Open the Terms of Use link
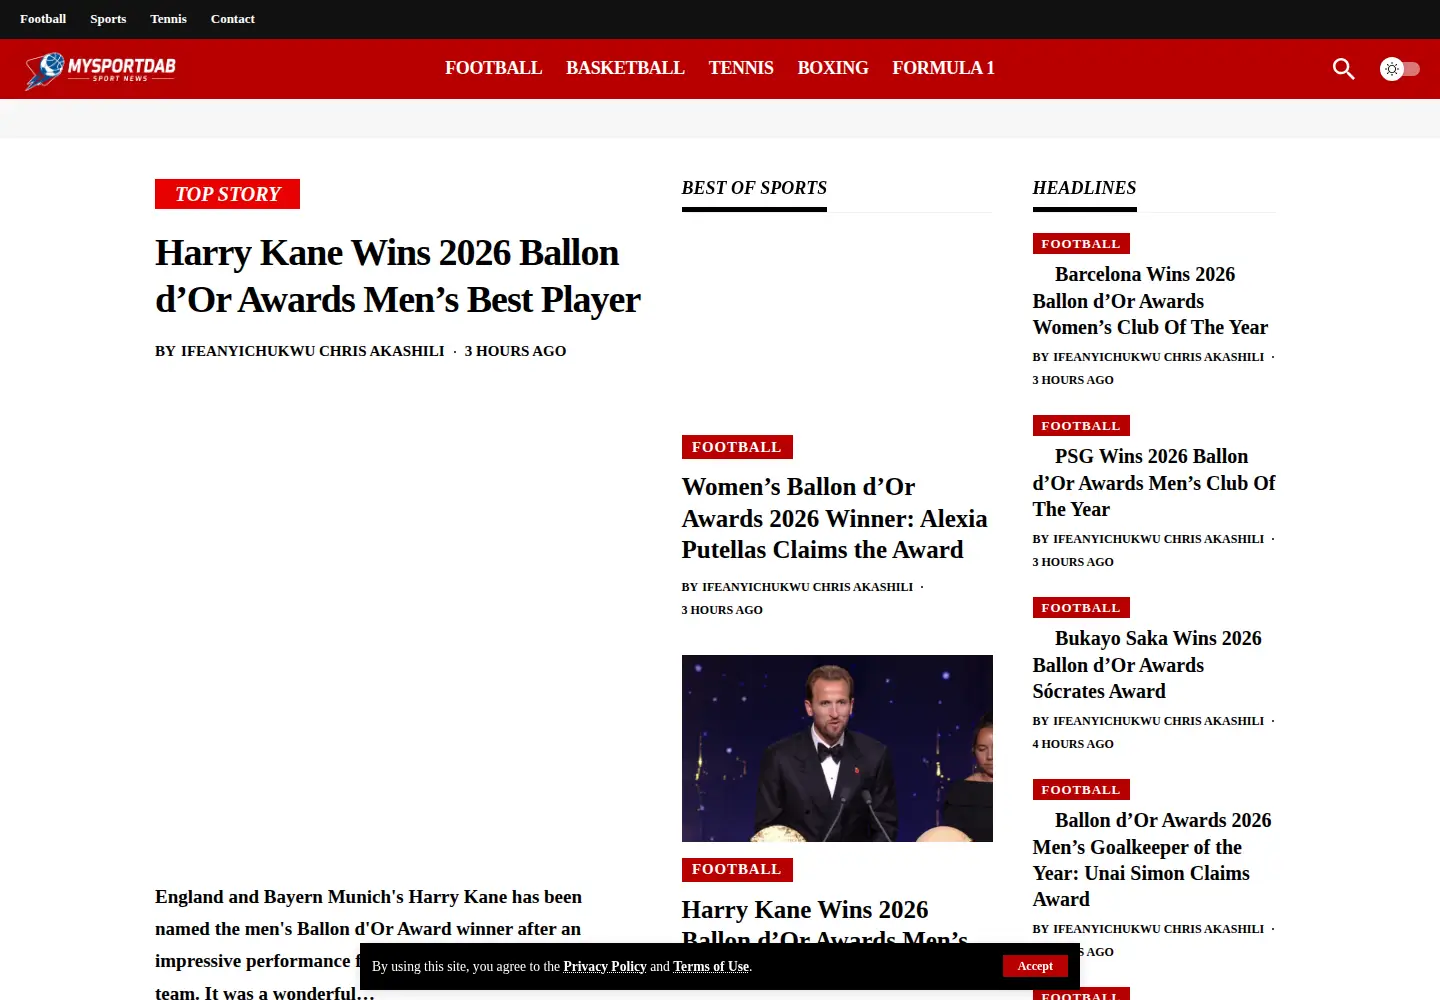This screenshot has width=1440, height=1000. [x=711, y=966]
